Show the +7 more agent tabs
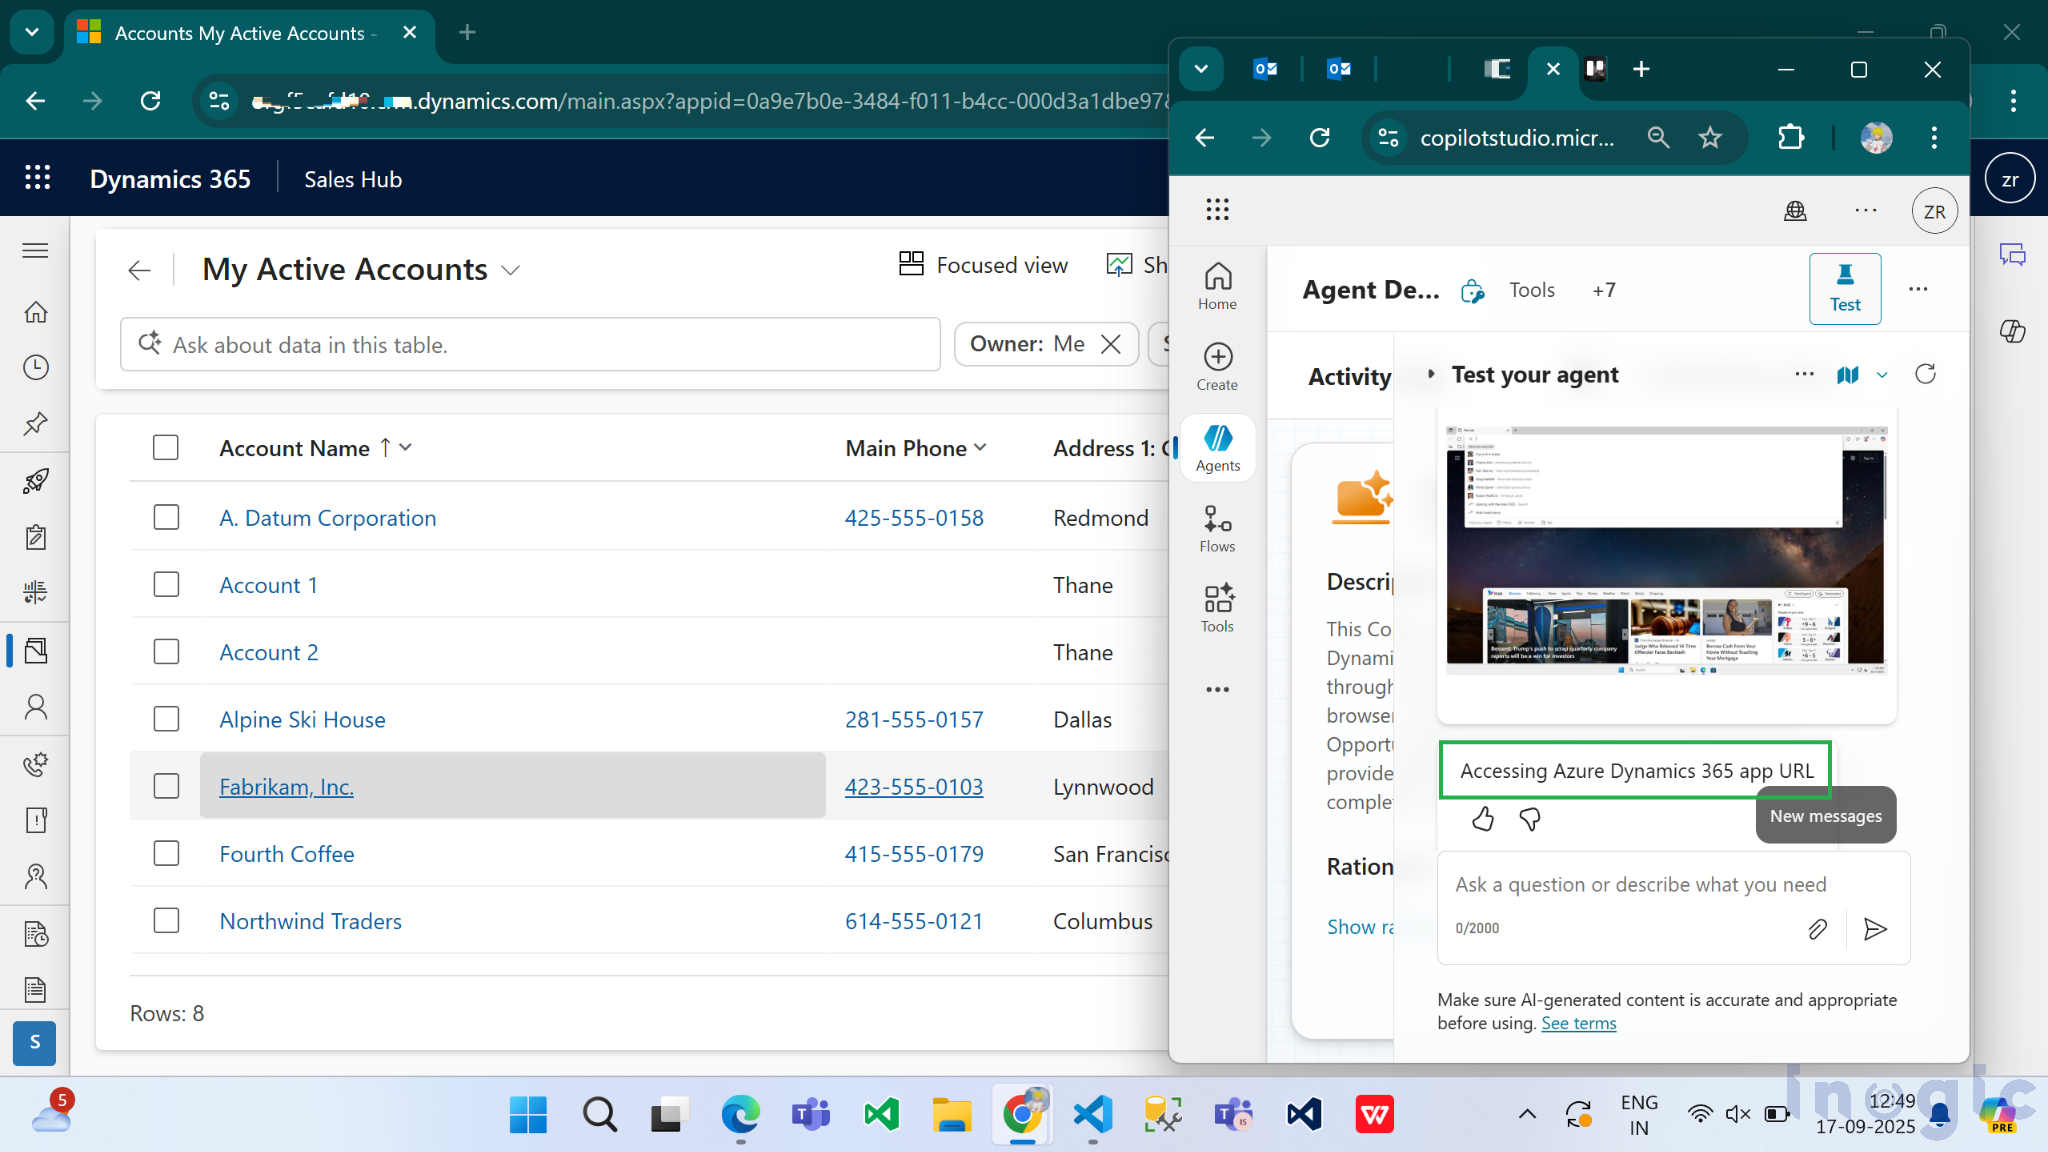This screenshot has width=2048, height=1152. coord(1603,290)
